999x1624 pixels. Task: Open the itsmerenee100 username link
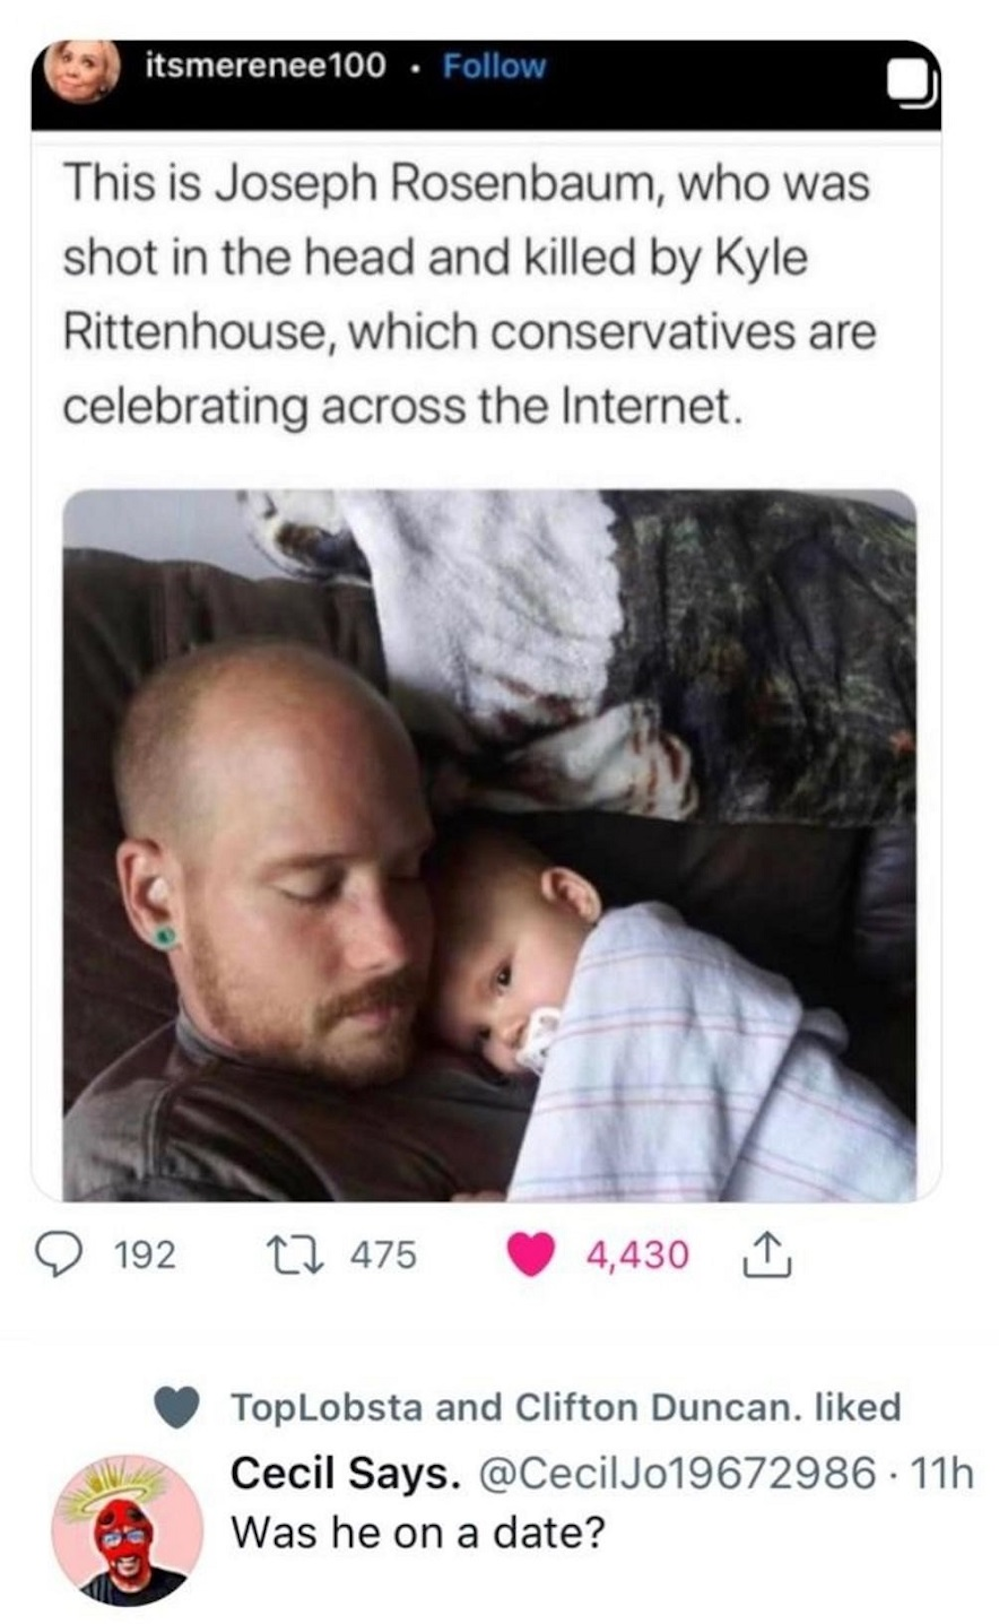pos(265,66)
